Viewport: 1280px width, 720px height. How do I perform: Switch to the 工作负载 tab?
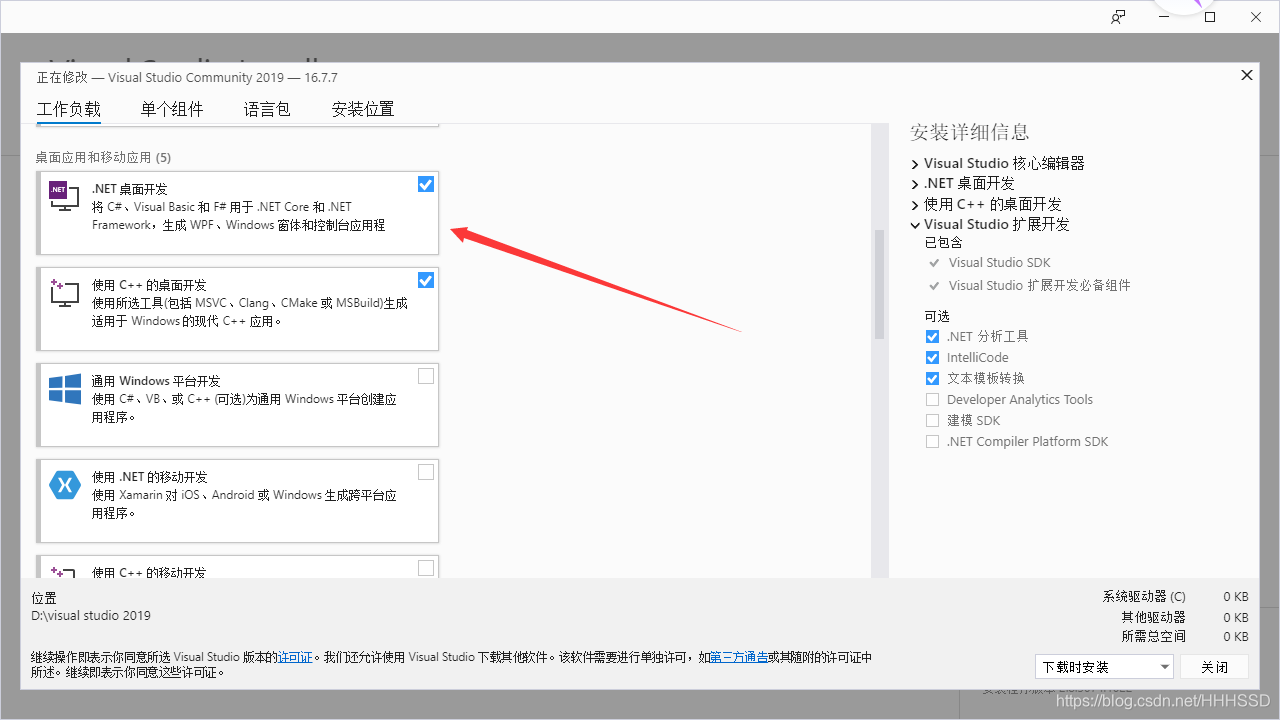69,109
